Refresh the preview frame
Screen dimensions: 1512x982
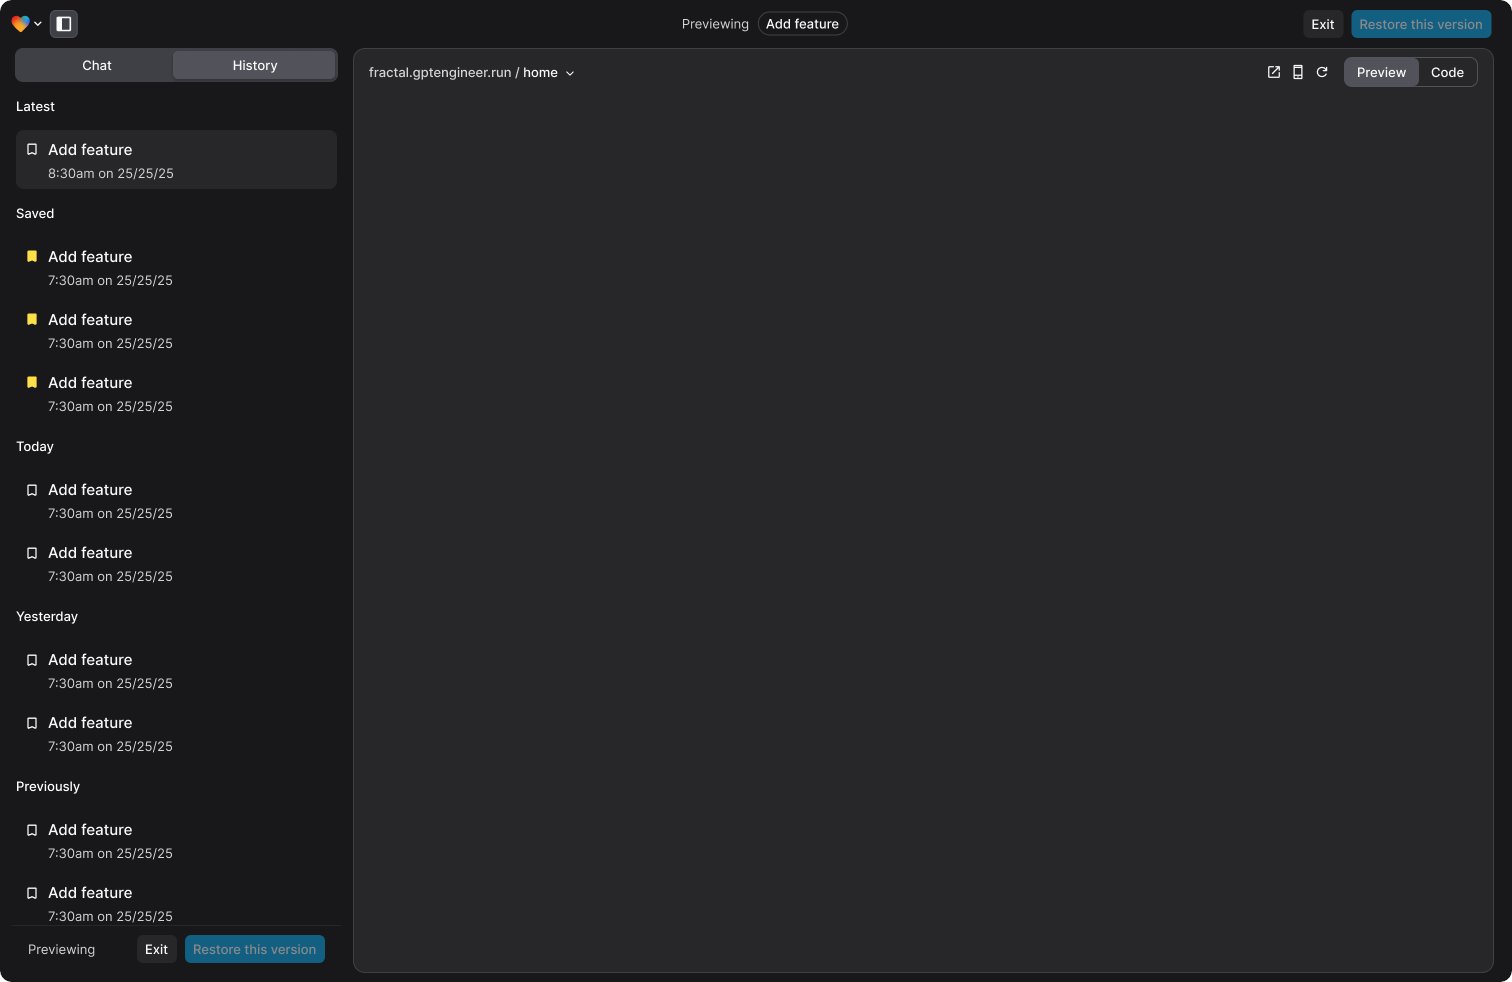click(1322, 71)
